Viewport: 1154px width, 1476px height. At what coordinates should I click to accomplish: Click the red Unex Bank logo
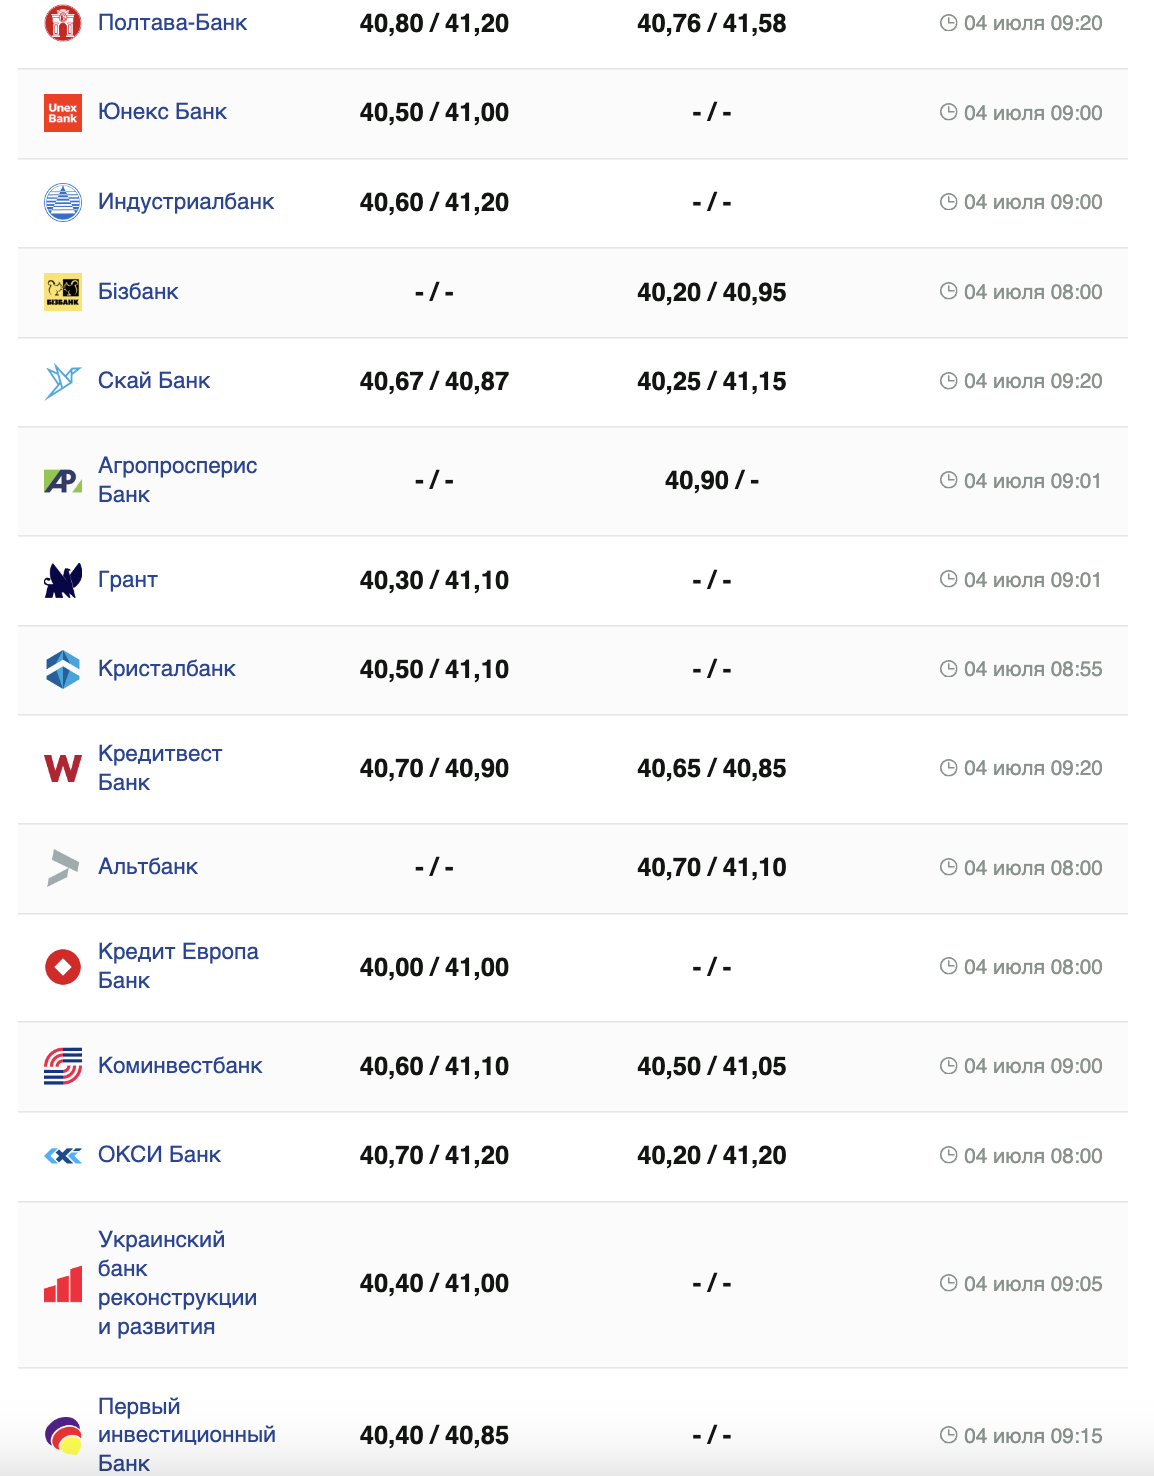[63, 113]
